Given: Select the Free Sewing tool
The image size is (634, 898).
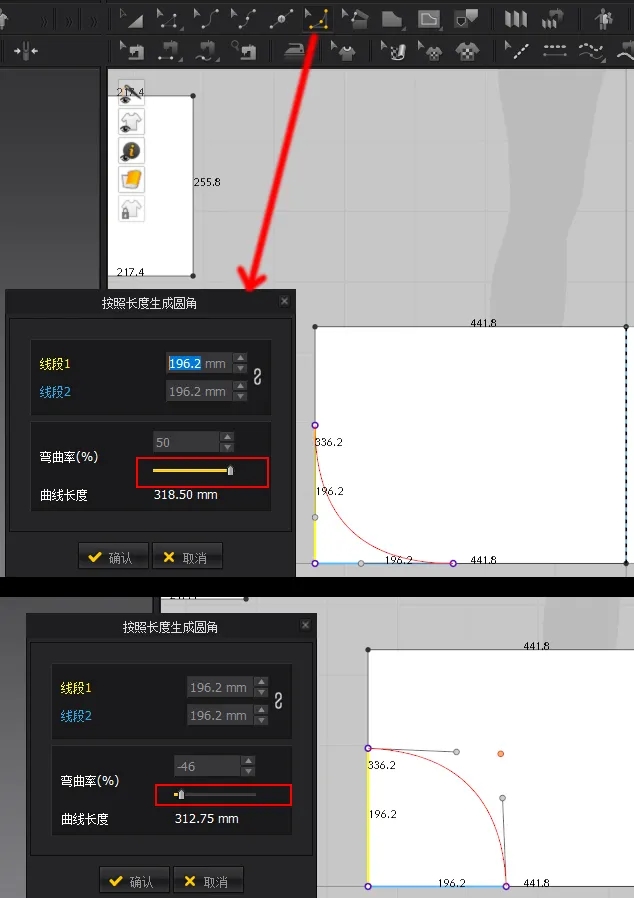Looking at the screenshot, I should pyautogui.click(x=207, y=50).
